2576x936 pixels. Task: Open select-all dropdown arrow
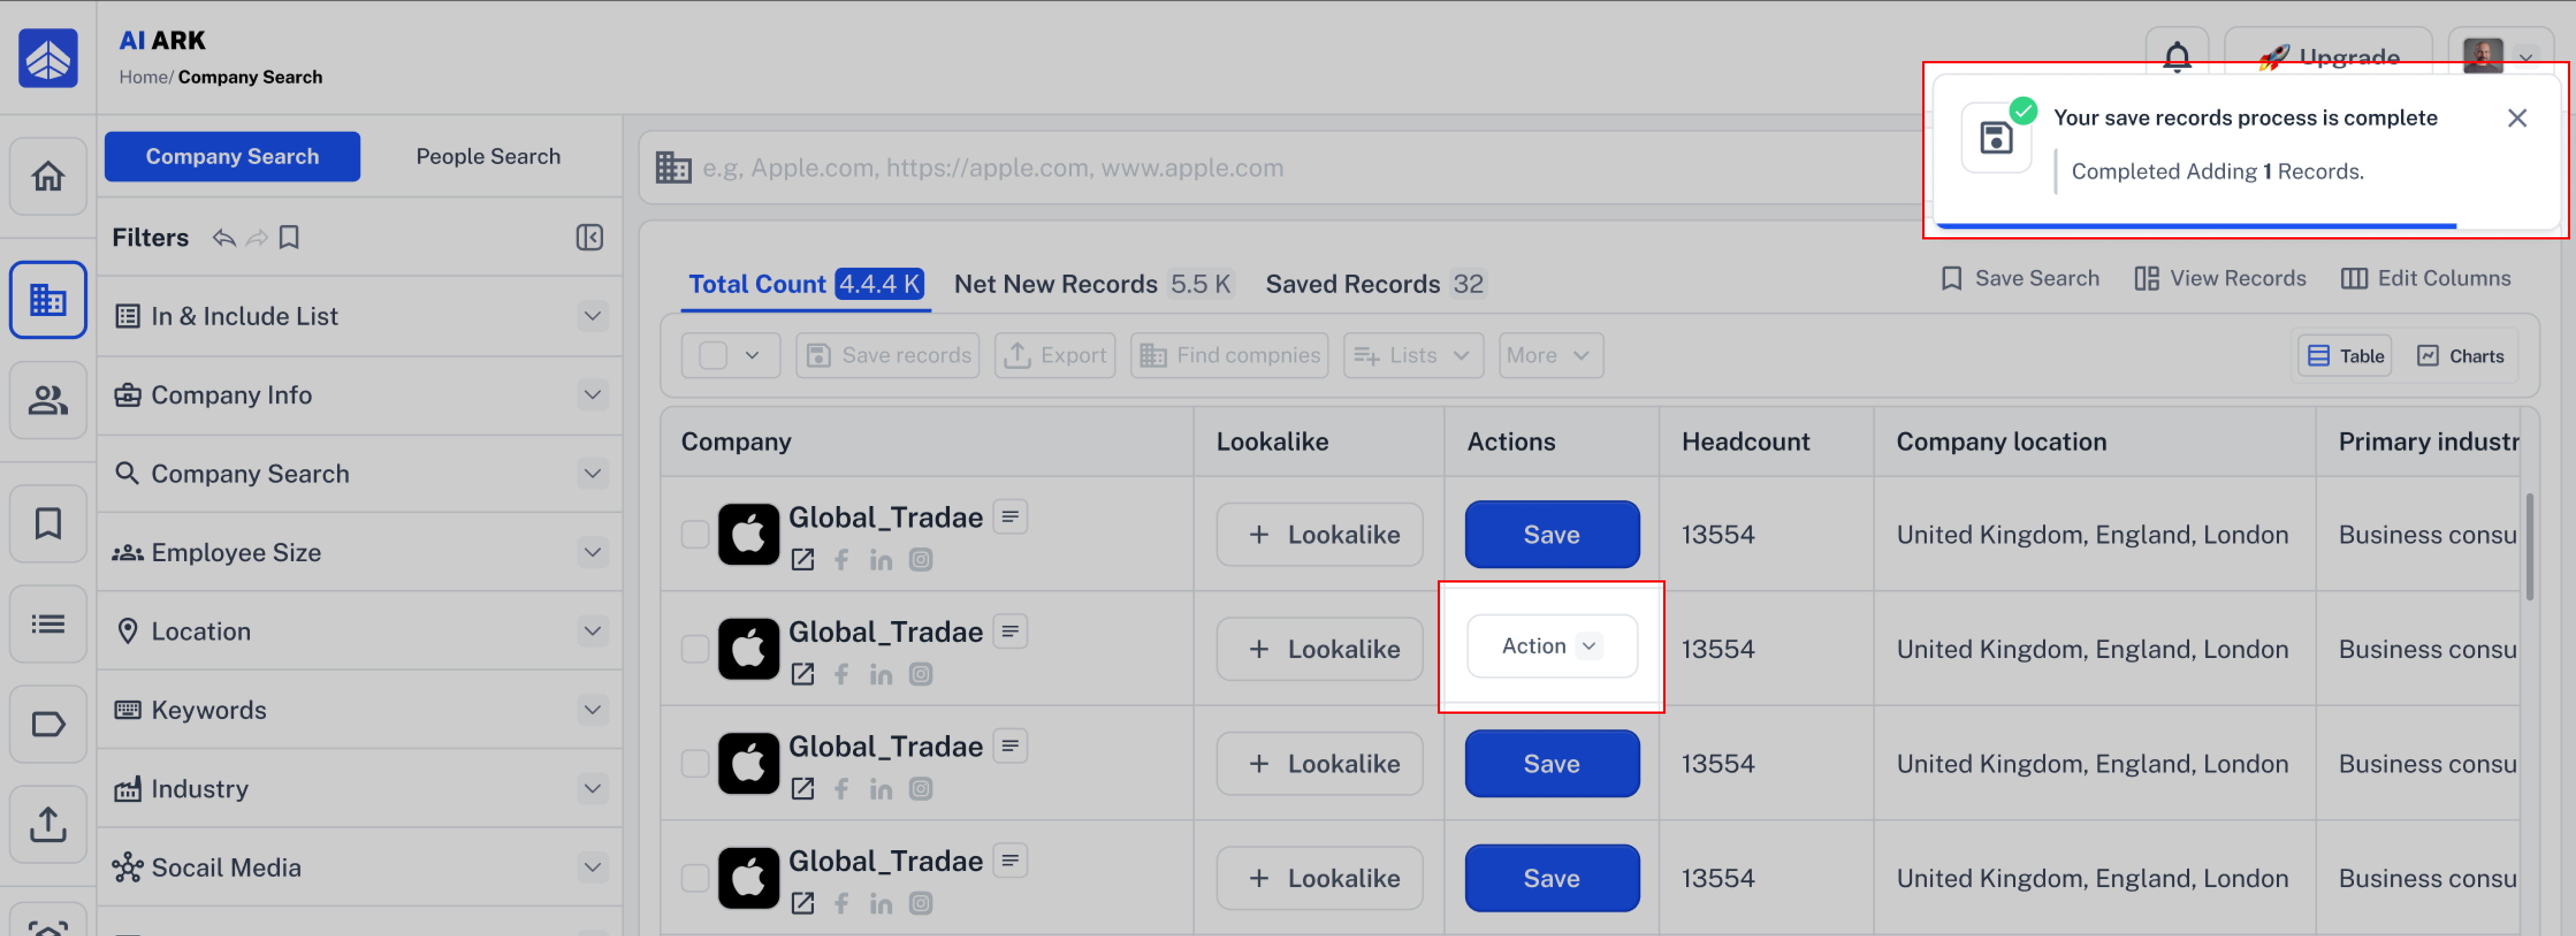(752, 356)
